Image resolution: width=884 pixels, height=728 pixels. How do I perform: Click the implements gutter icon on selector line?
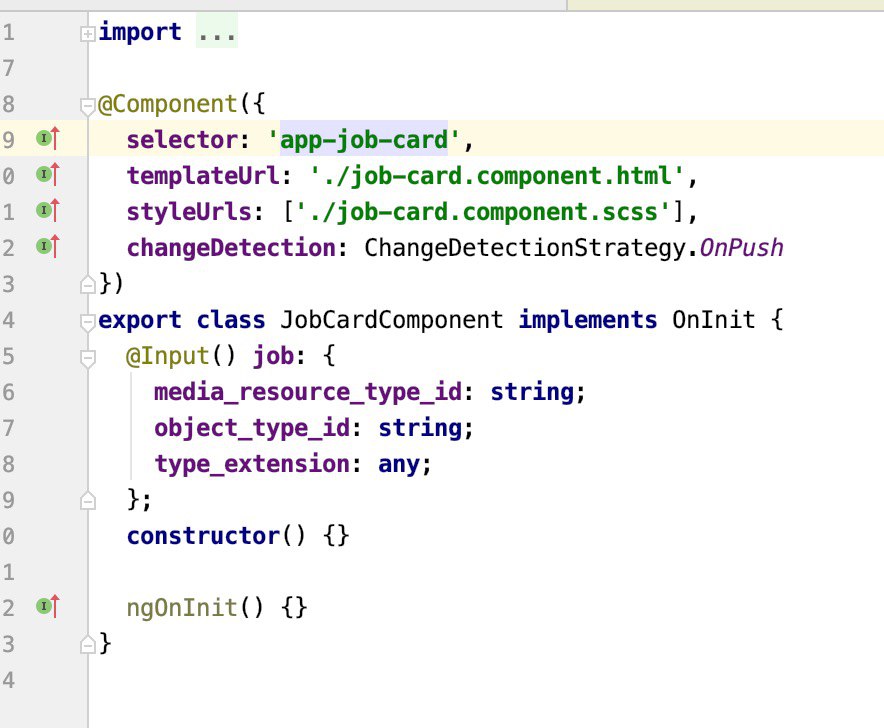[x=47, y=138]
